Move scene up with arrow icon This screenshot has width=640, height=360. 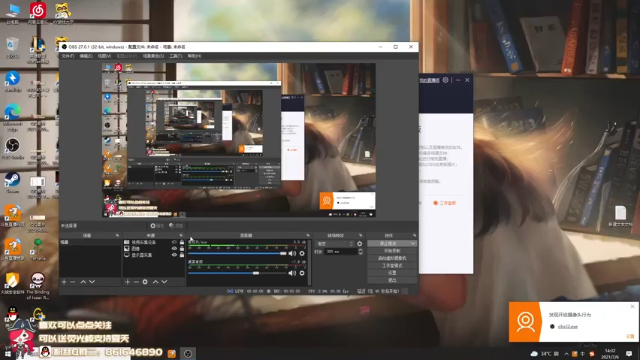pos(83,282)
